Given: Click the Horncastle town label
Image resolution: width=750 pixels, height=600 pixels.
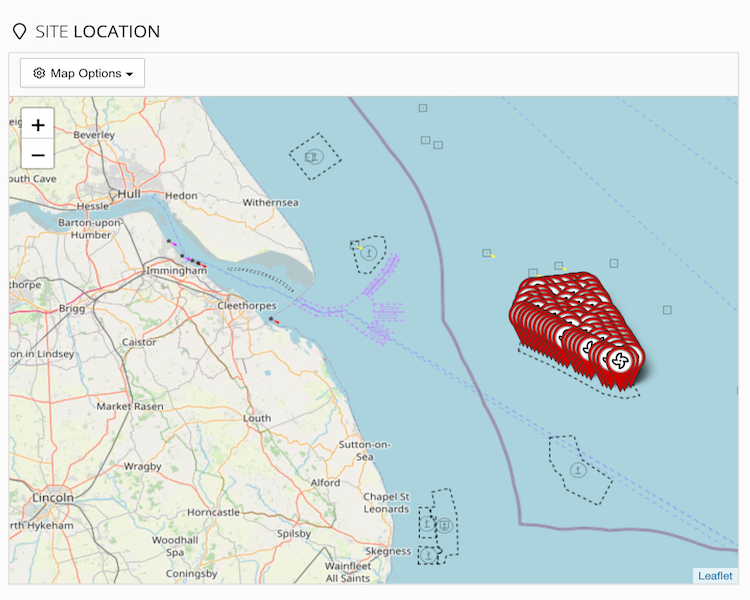Looking at the screenshot, I should coord(214,512).
